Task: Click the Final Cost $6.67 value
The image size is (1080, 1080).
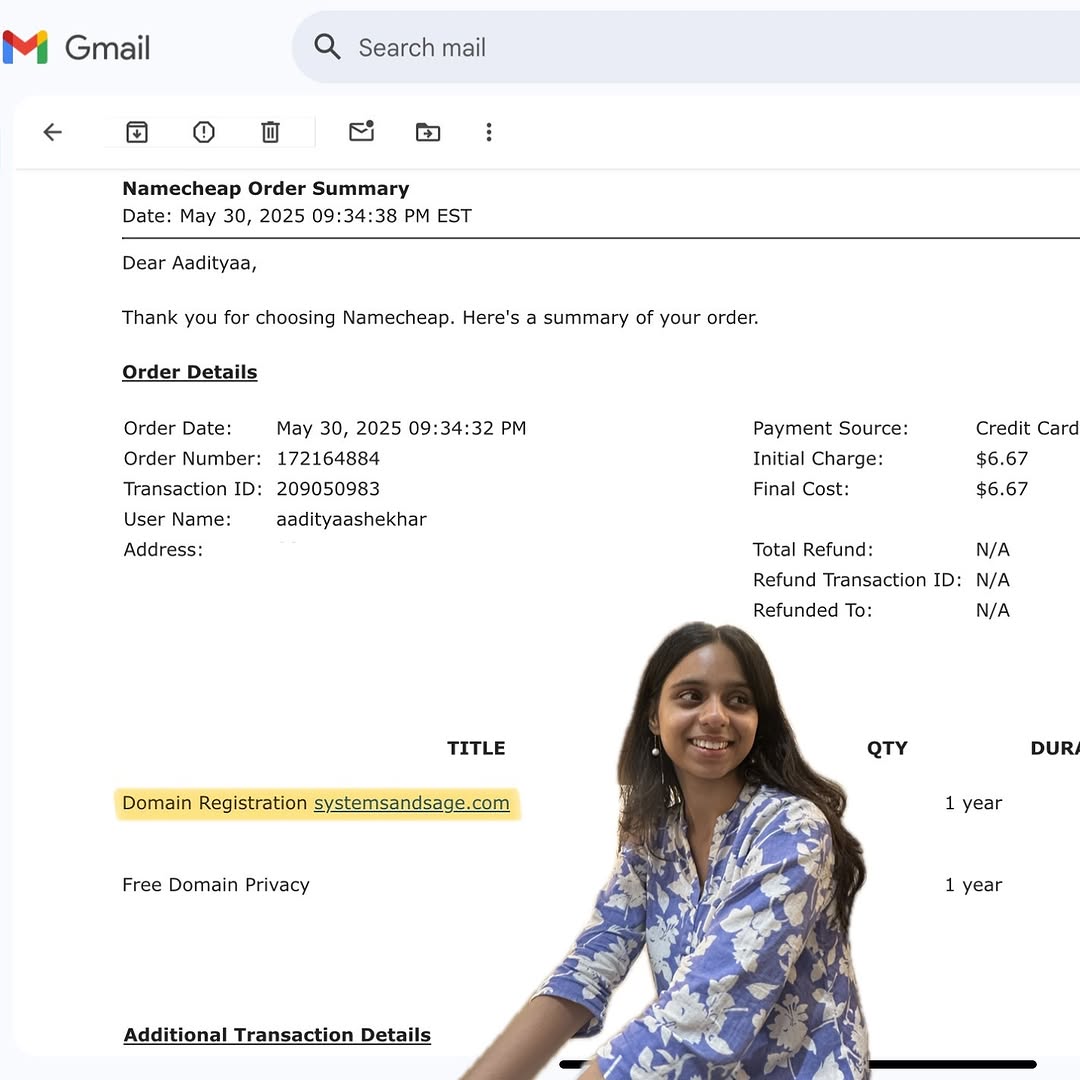Action: tap(1001, 488)
